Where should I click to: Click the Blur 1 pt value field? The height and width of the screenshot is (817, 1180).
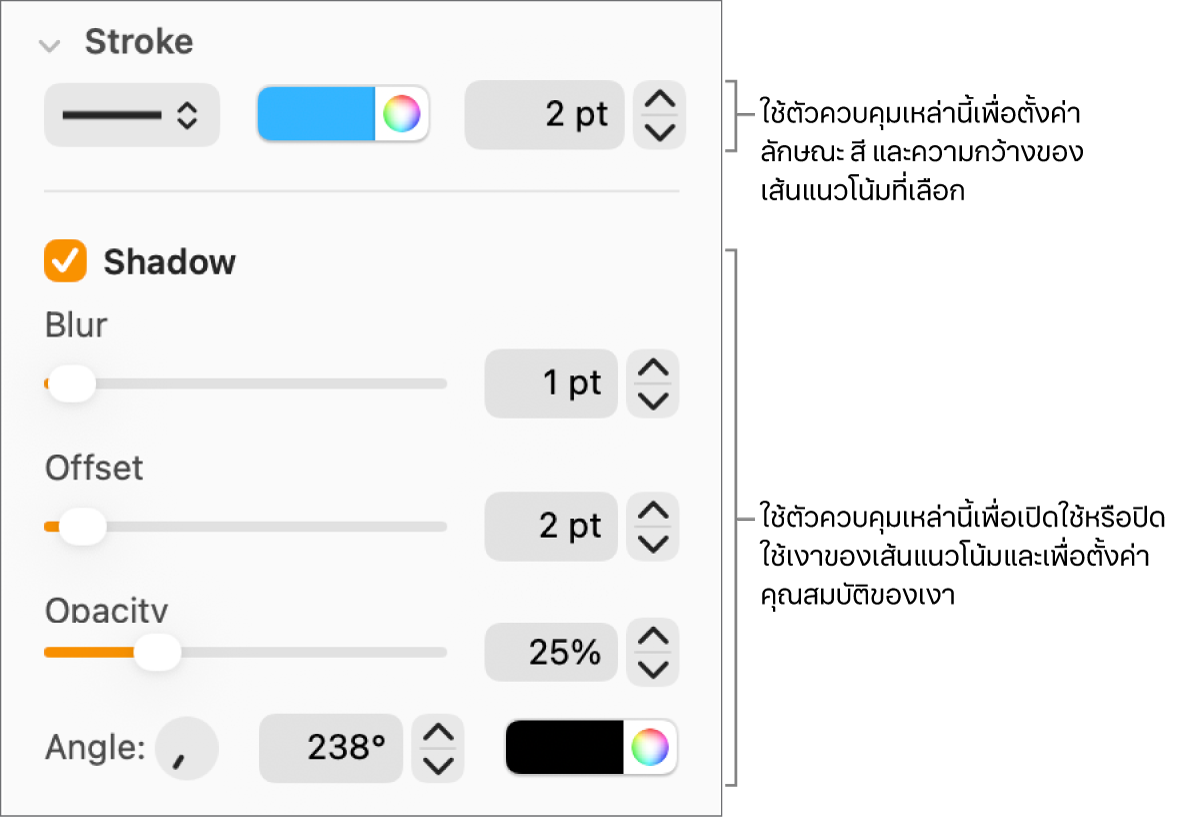pos(551,383)
